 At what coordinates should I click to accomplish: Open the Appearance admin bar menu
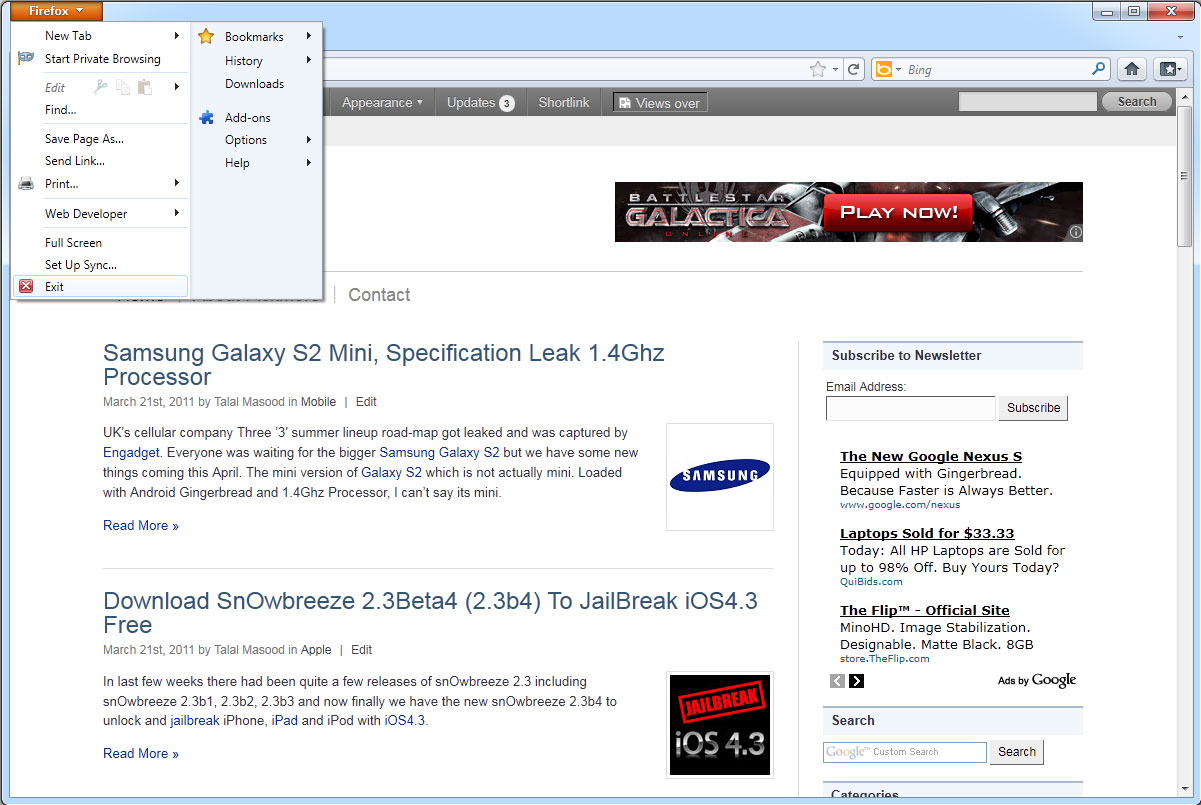382,102
